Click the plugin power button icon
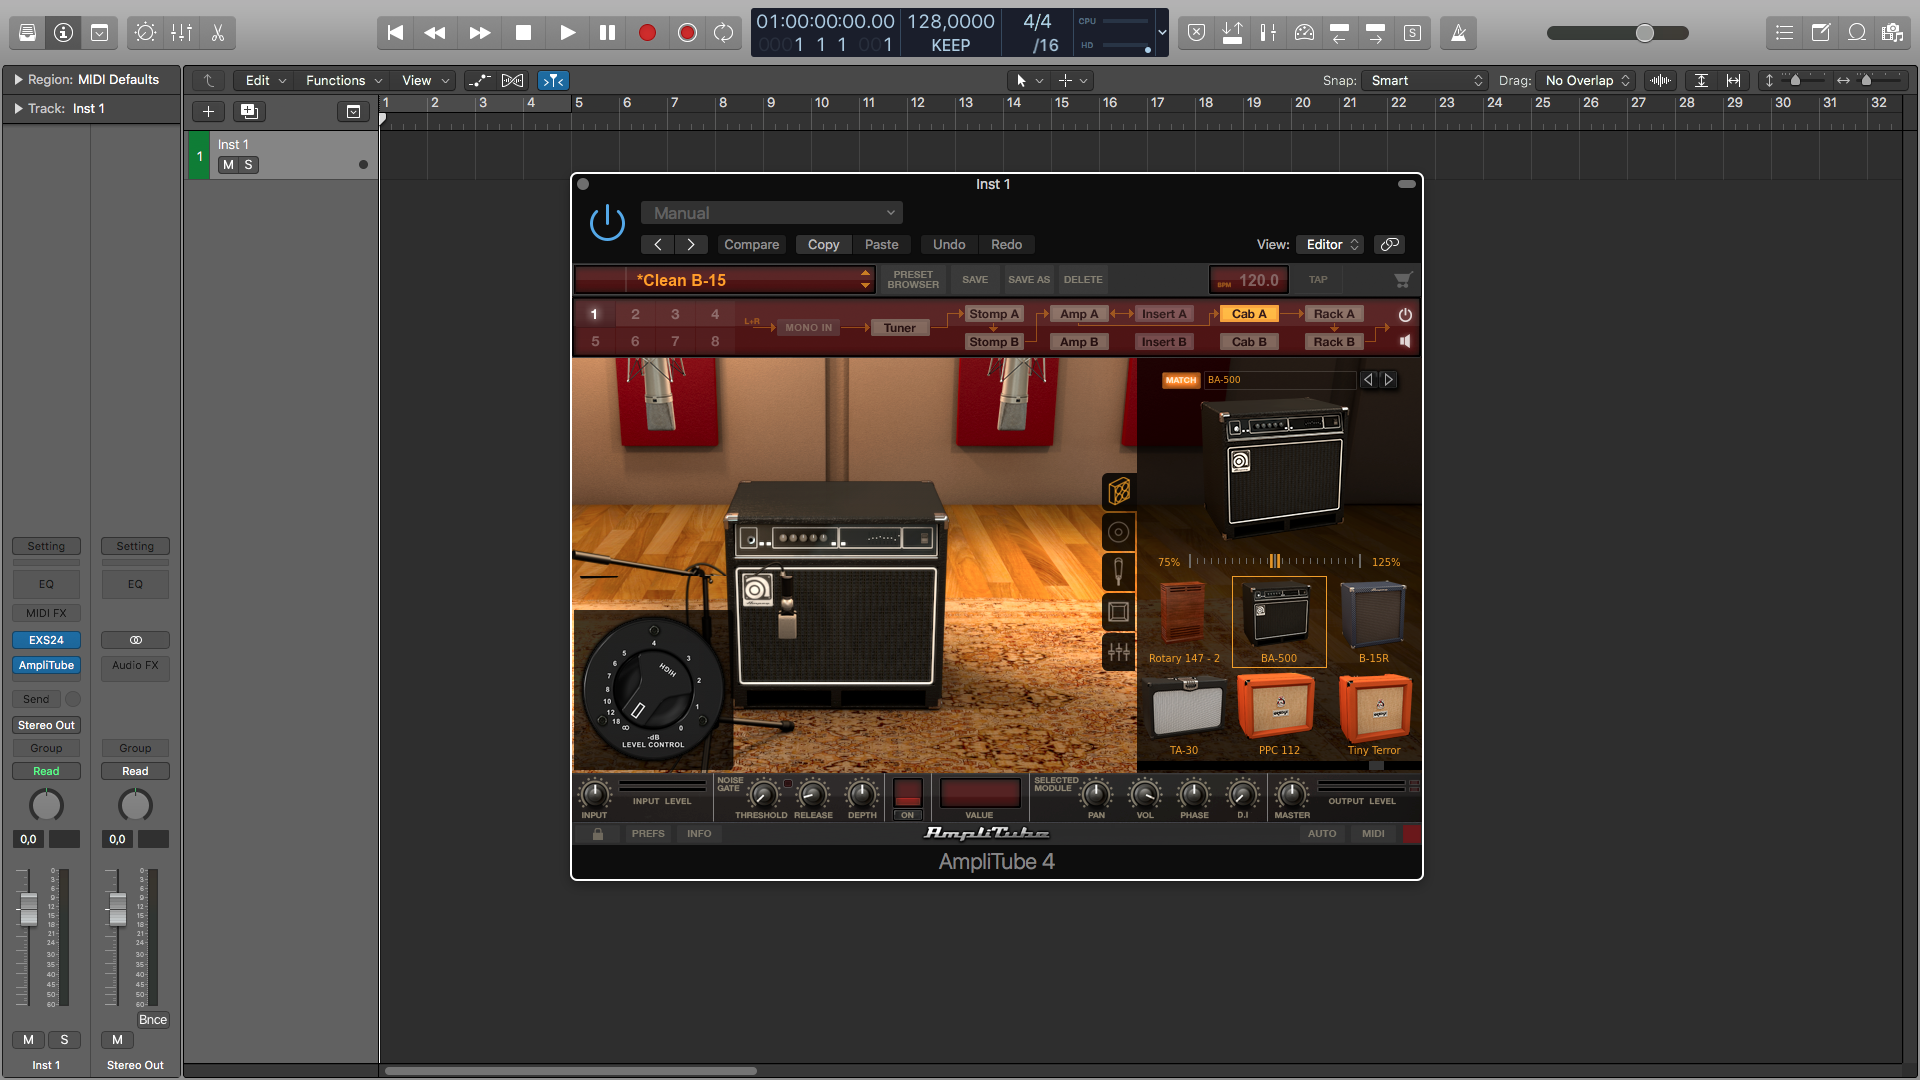Screen dimensions: 1920x1080 pyautogui.click(x=607, y=222)
